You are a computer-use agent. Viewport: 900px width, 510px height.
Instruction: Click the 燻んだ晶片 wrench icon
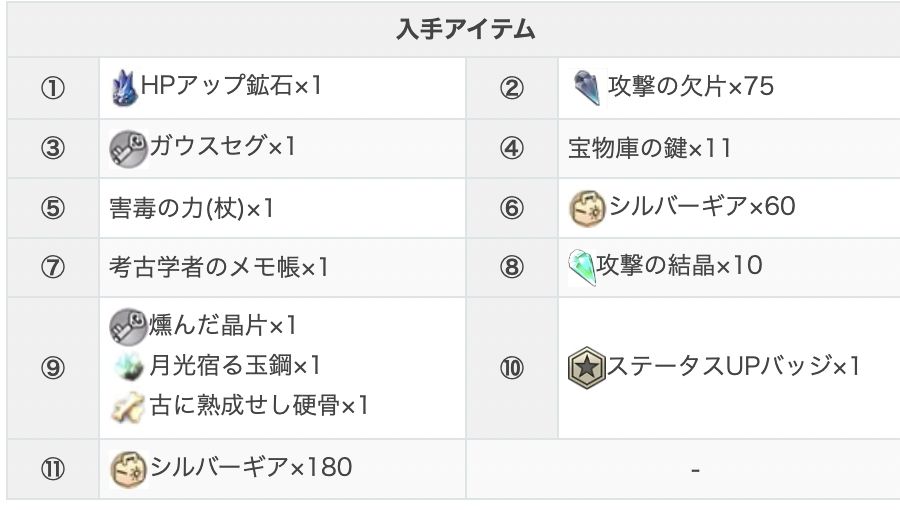[127, 326]
